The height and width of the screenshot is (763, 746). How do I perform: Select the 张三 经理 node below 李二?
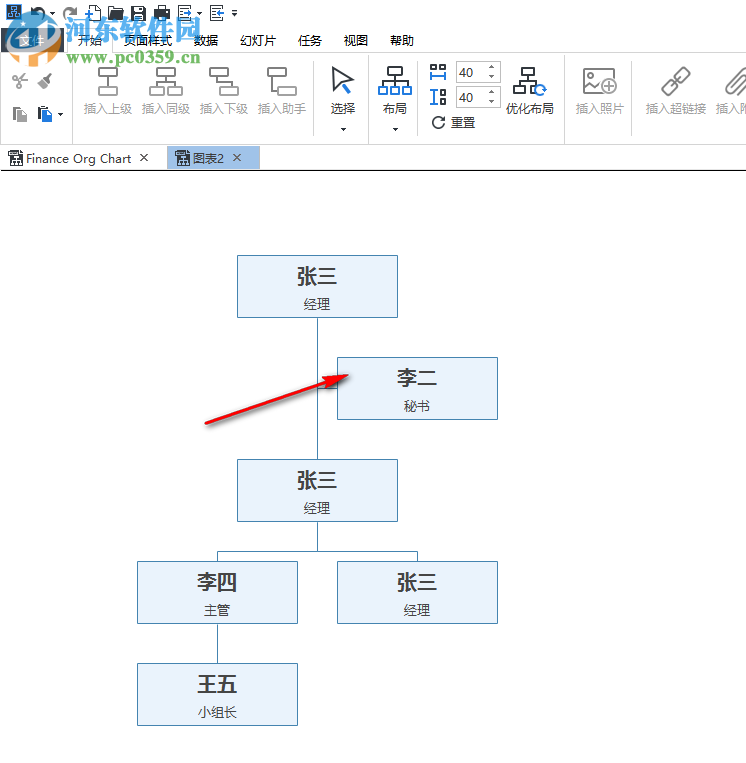coord(317,490)
